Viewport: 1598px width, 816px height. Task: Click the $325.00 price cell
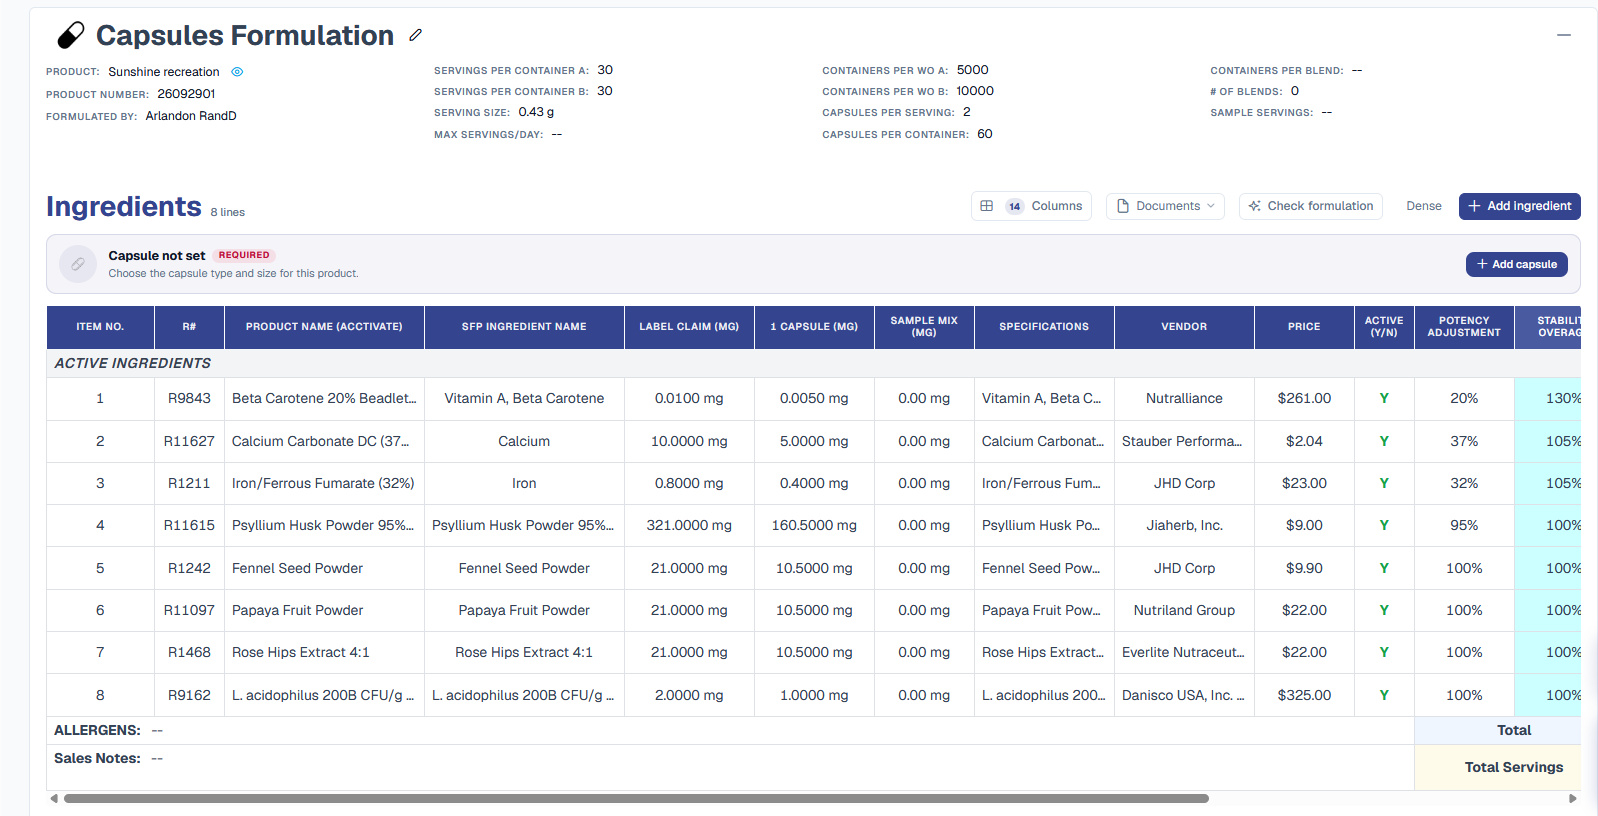point(1304,695)
